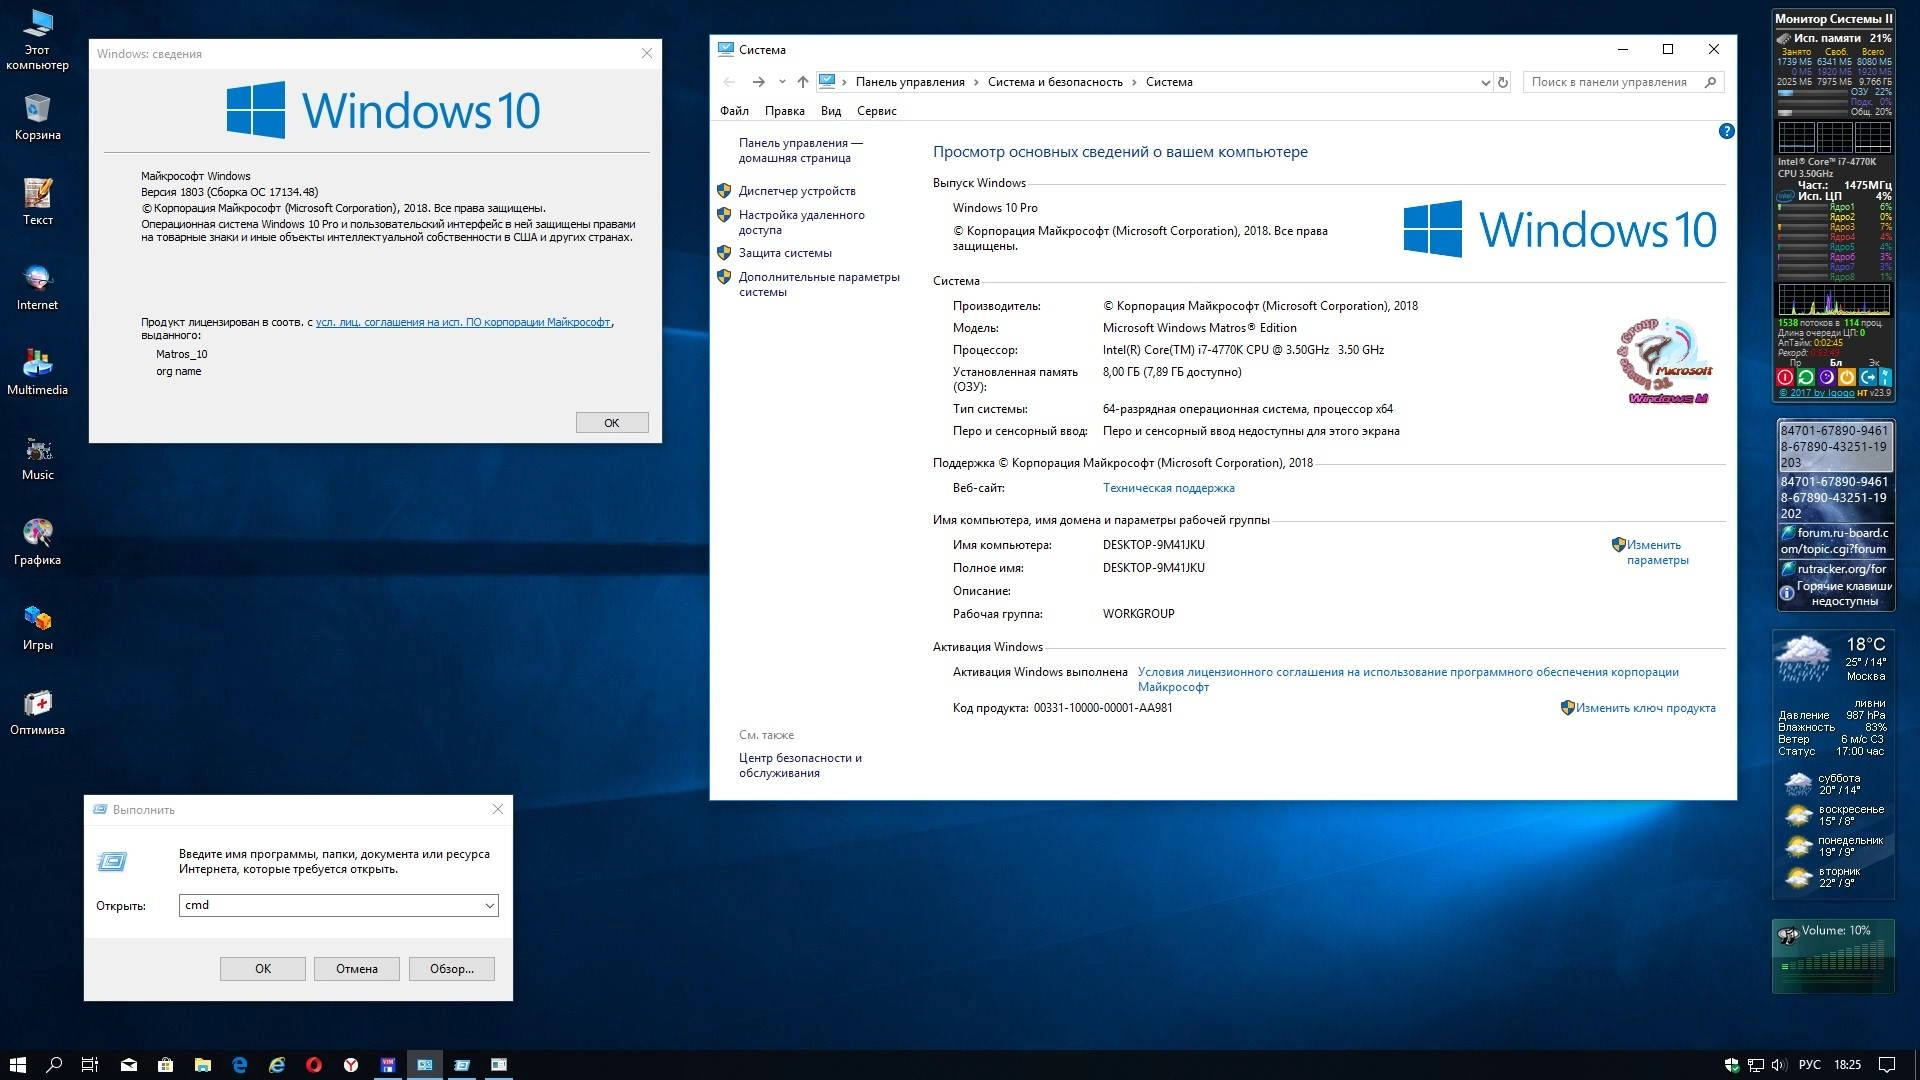Viewport: 1920px width, 1080px height.
Task: Expand the address bar history dropdown
Action: click(x=1485, y=82)
